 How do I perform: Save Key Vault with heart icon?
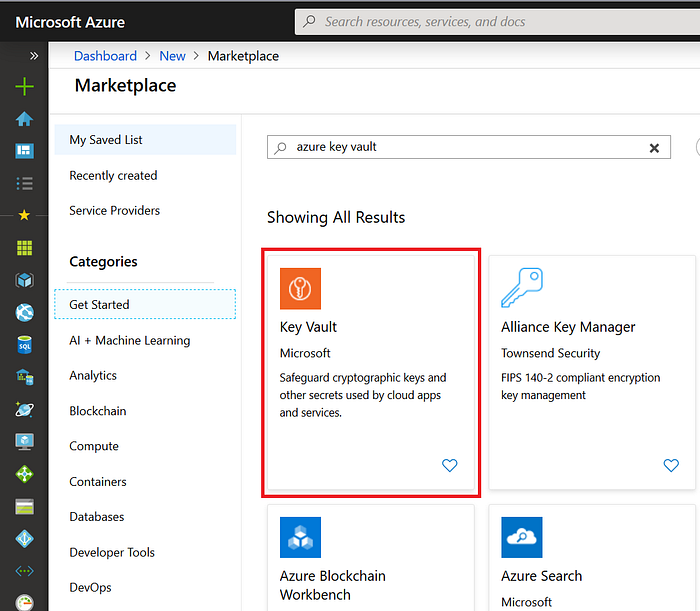coord(450,466)
